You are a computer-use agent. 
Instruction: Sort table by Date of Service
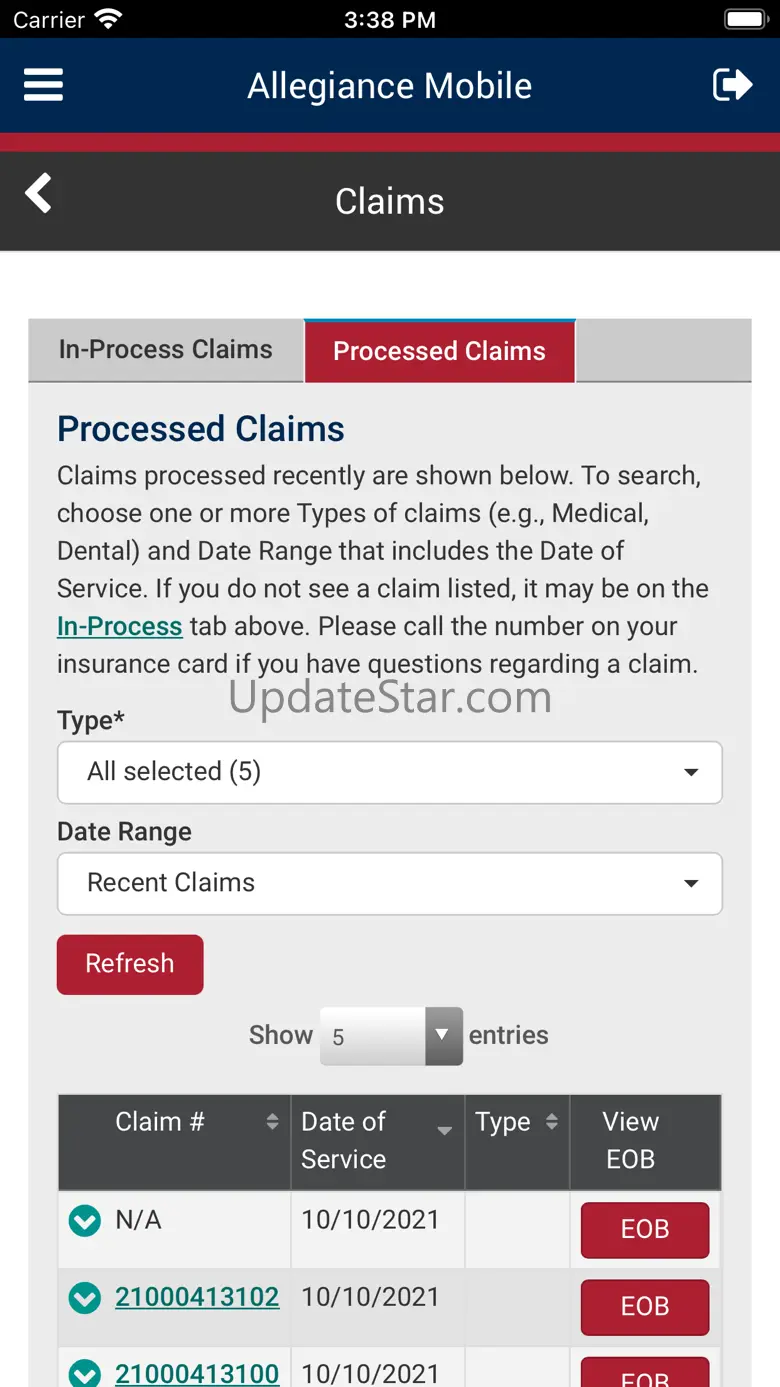377,1140
